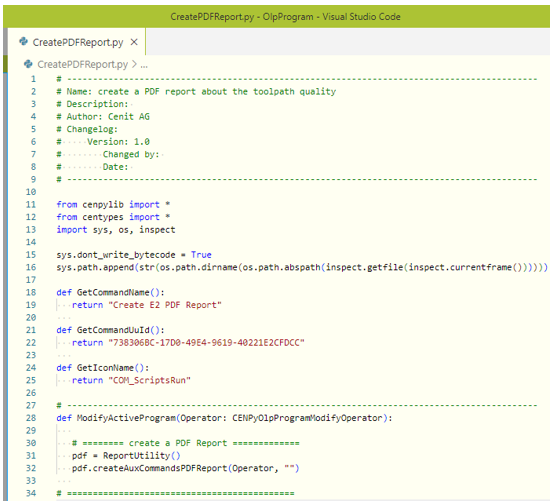Click the "COM_ScriptsRun" string
This screenshot has height=503, width=550.
pyautogui.click(x=149, y=381)
